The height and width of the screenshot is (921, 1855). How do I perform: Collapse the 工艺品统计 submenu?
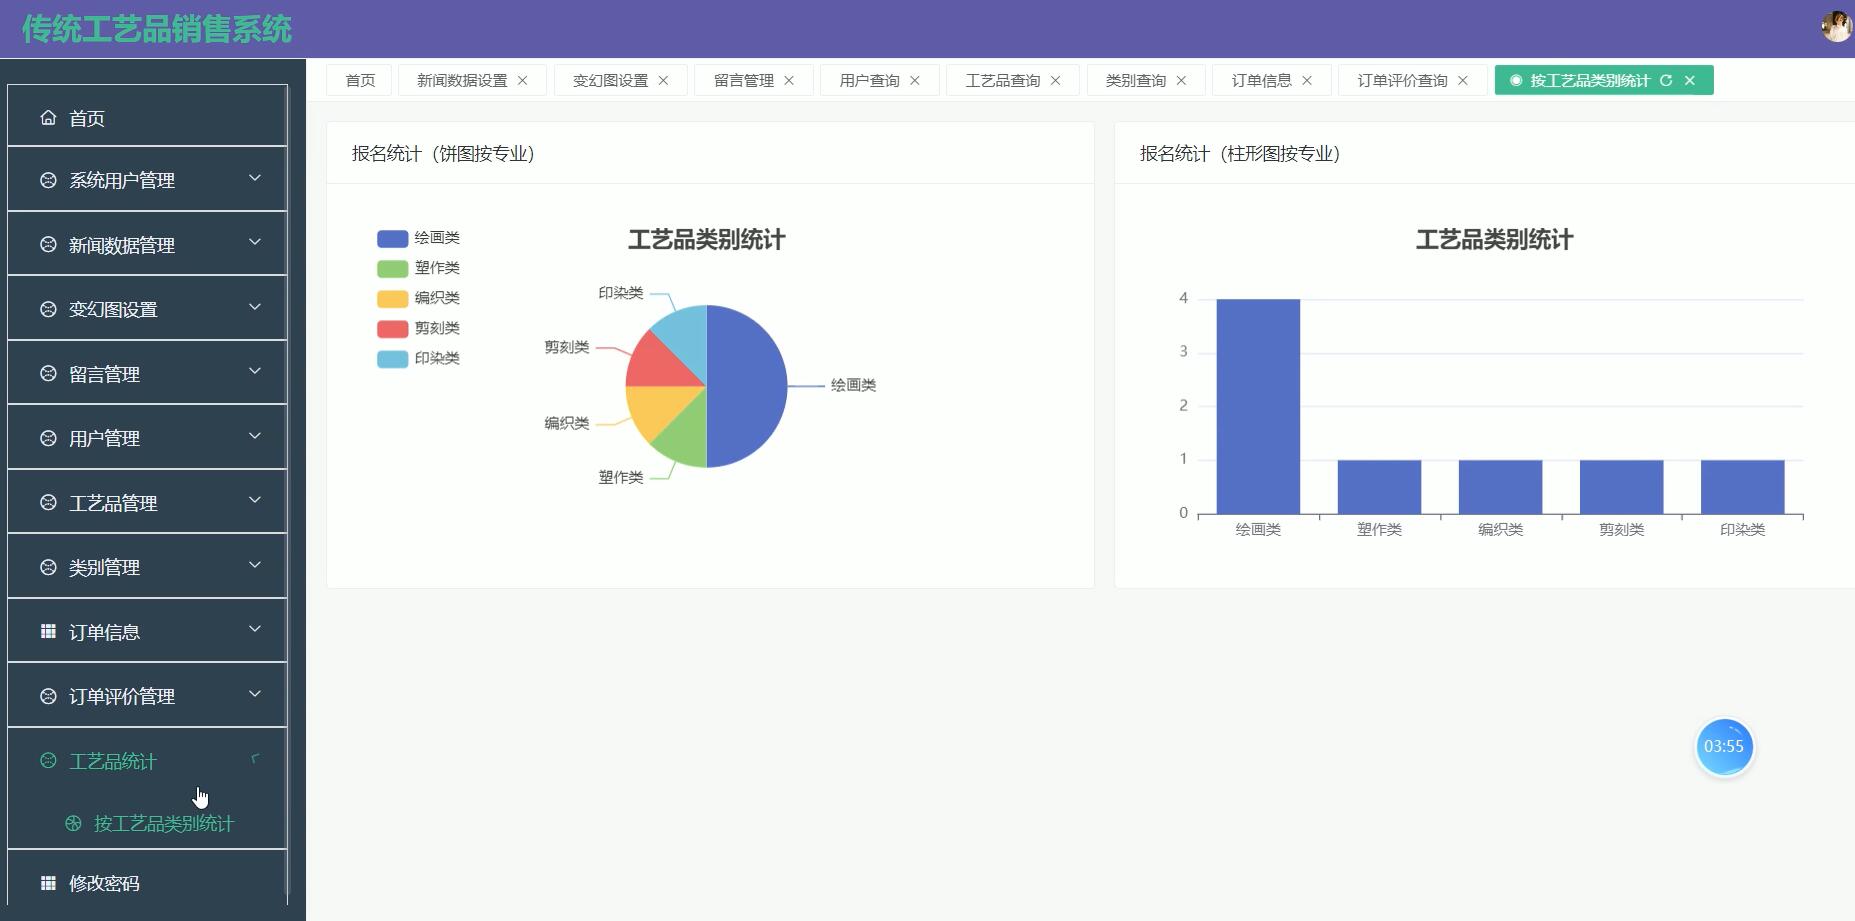click(x=111, y=761)
